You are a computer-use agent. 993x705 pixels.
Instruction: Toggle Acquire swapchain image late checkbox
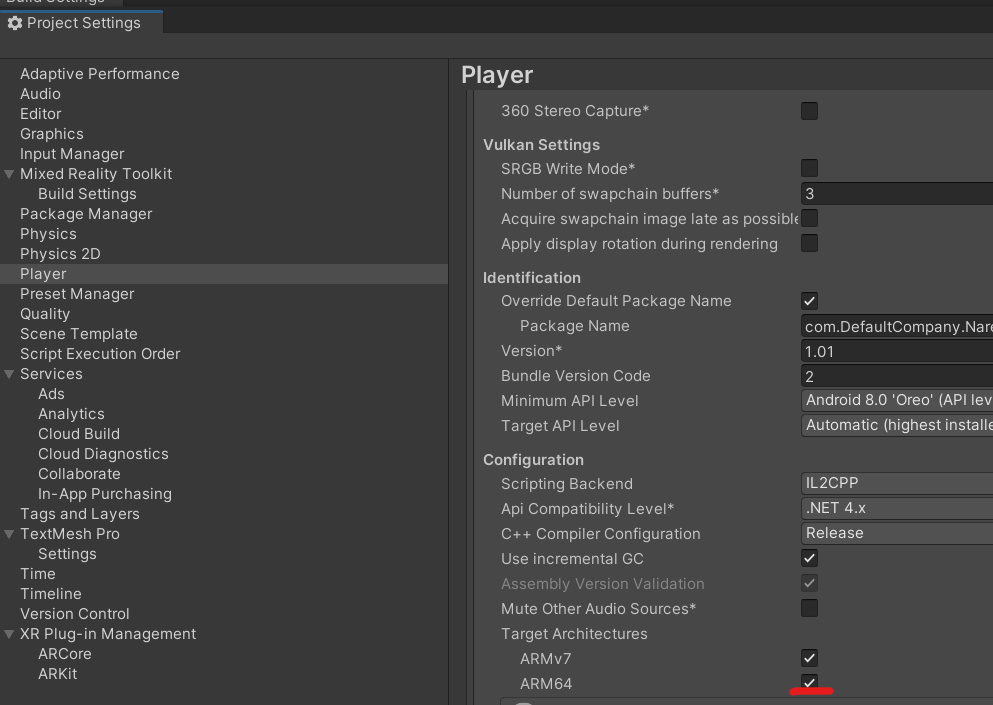[809, 219]
